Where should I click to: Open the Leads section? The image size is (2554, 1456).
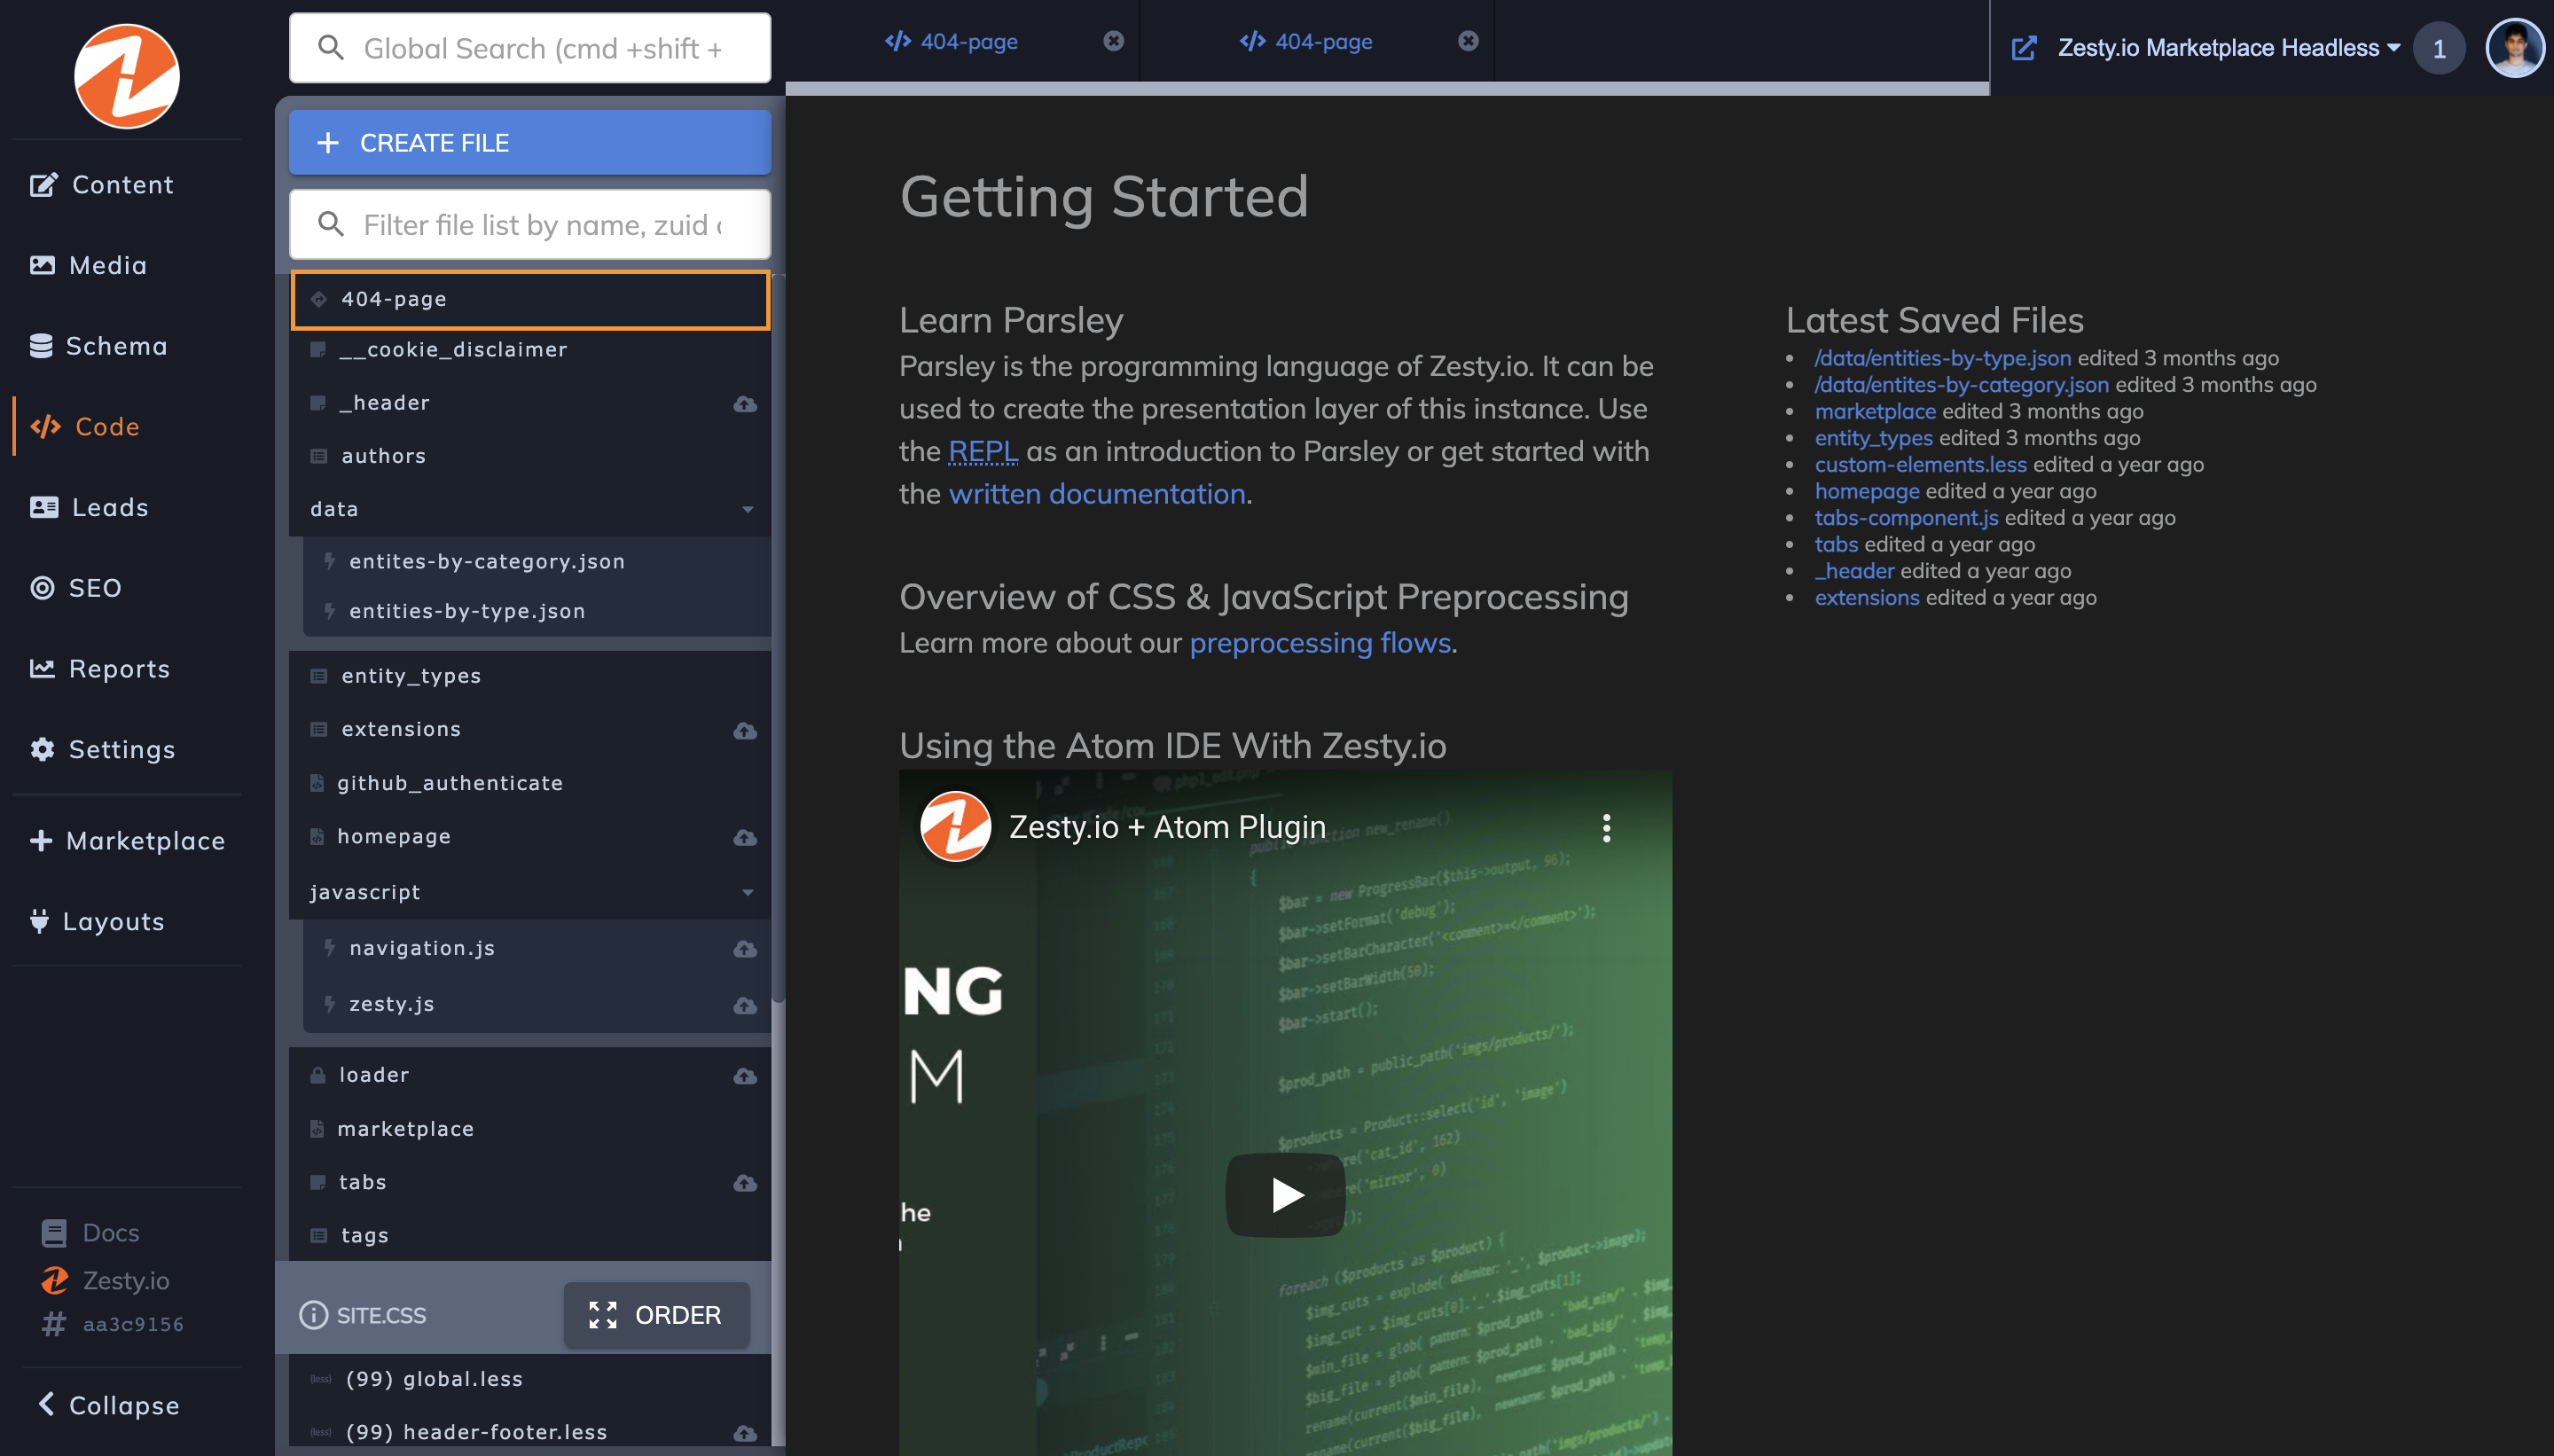pos(89,508)
